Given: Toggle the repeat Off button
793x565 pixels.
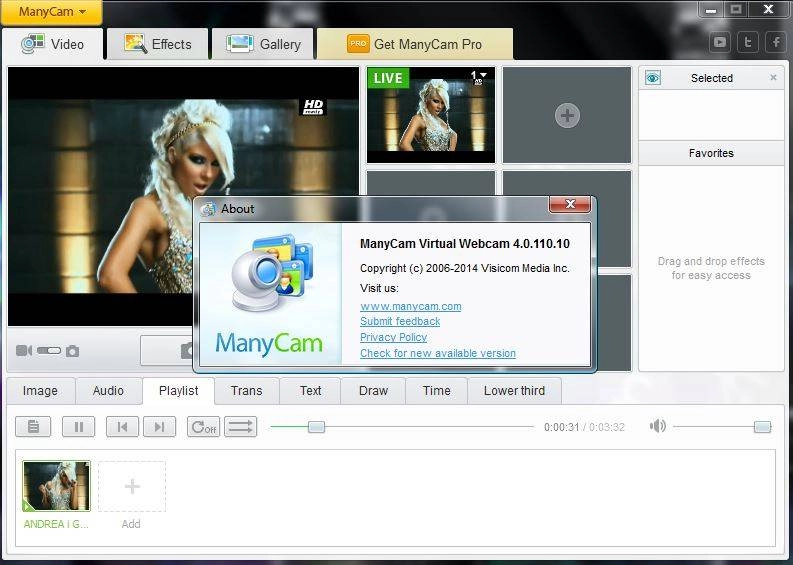Looking at the screenshot, I should point(203,427).
